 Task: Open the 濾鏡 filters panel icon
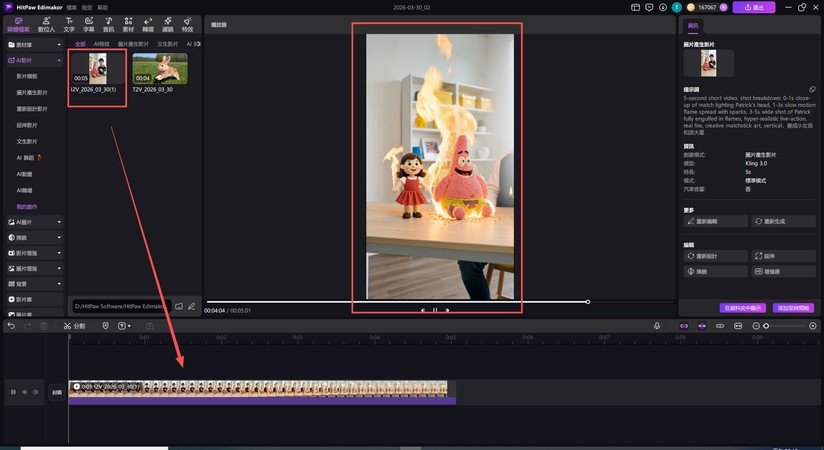pos(167,21)
